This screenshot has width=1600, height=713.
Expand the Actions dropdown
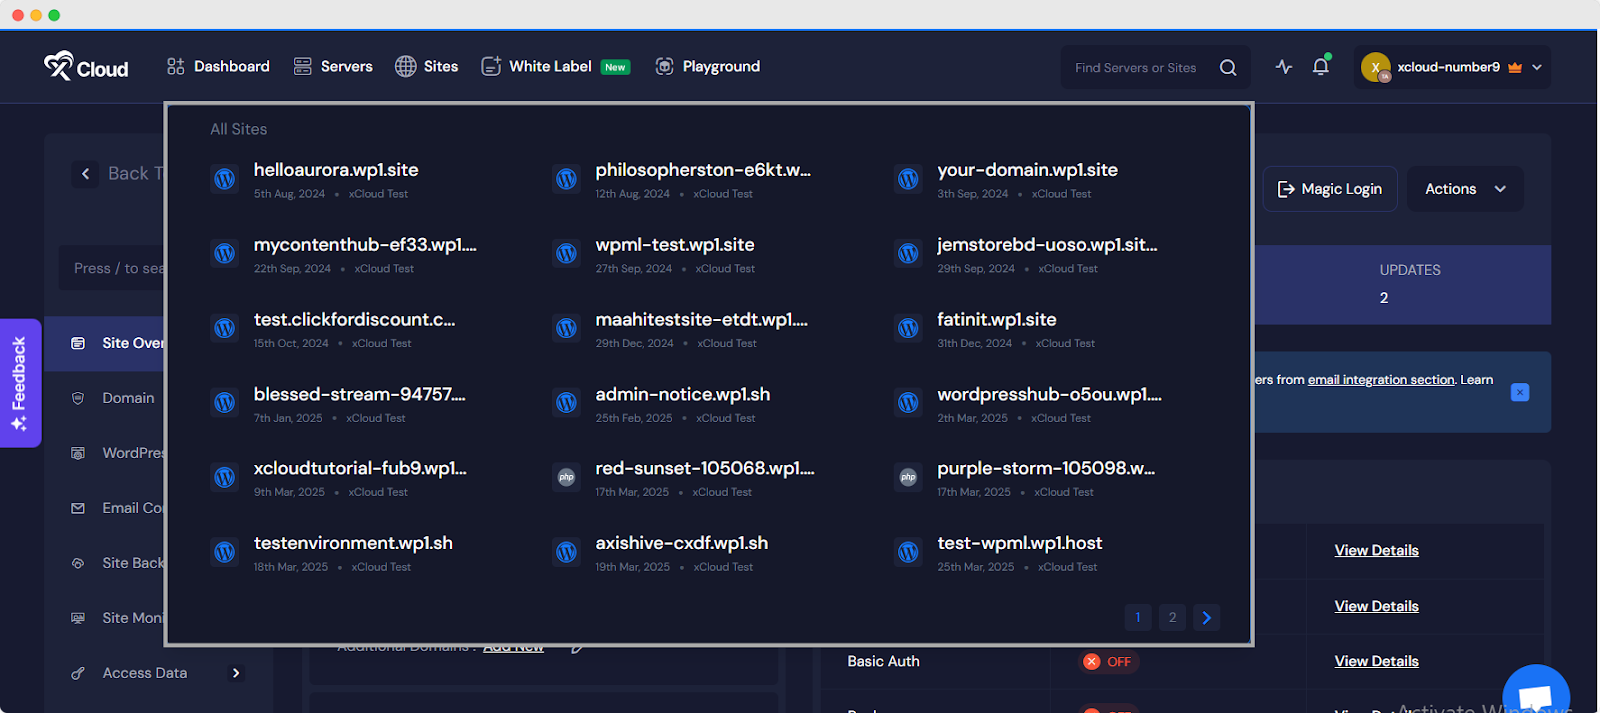[1465, 189]
